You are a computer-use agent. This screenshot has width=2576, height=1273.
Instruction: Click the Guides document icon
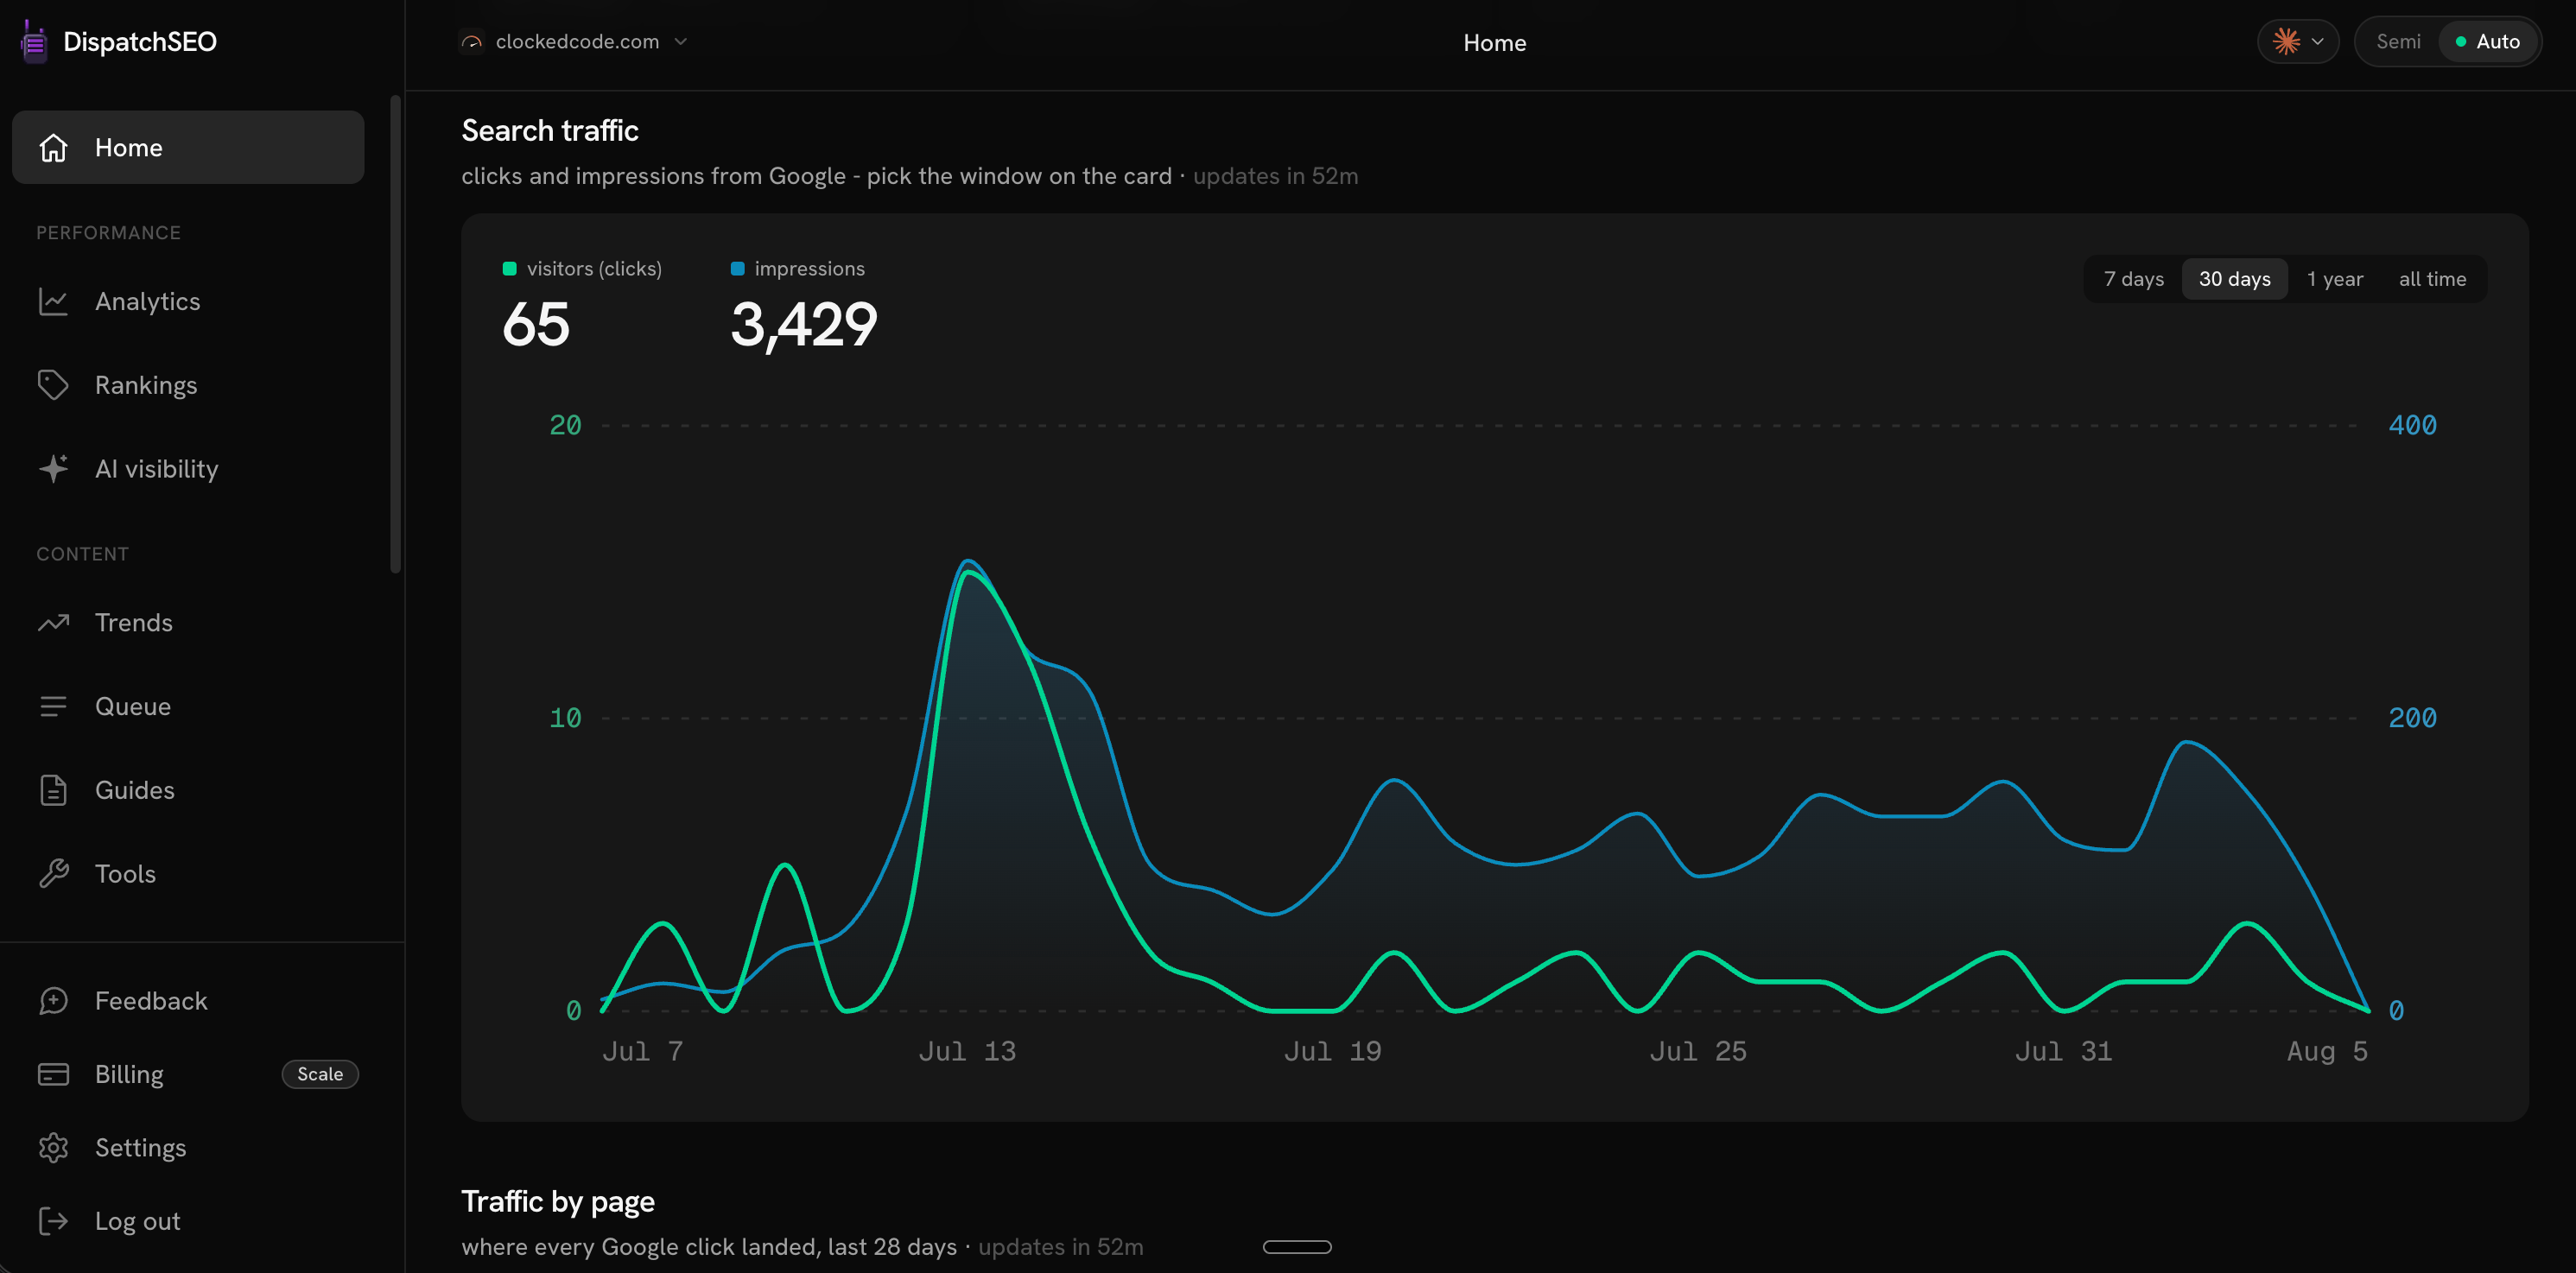(53, 790)
